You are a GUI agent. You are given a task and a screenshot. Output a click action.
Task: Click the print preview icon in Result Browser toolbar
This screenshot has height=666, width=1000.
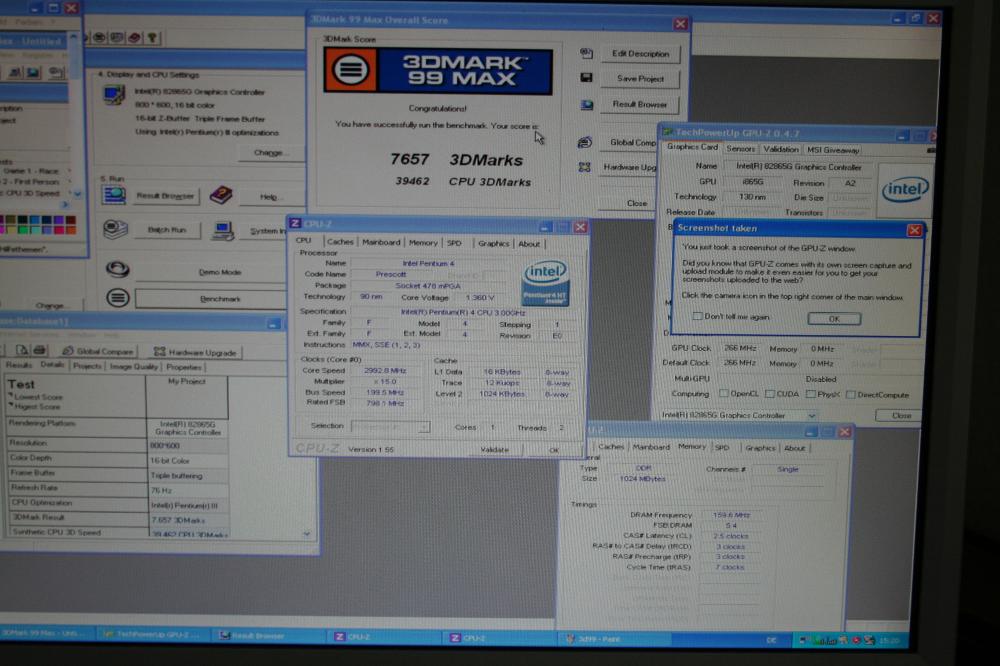coord(22,350)
